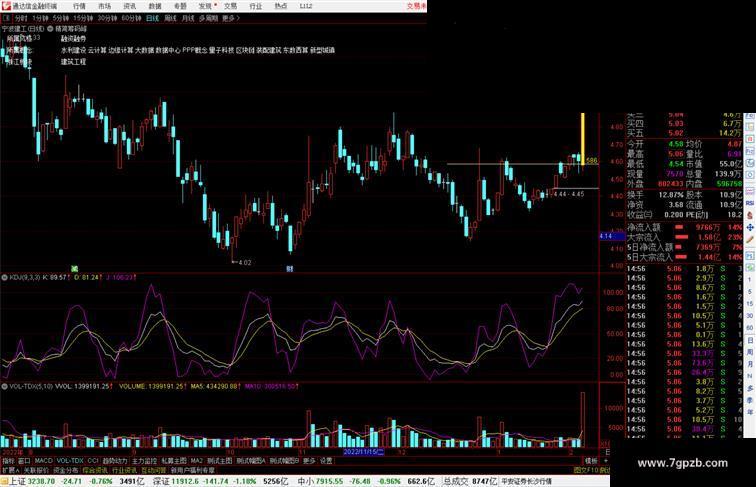This screenshot has height=487, width=756.
Task: Select 季 period in right sidebar
Action: (750, 400)
